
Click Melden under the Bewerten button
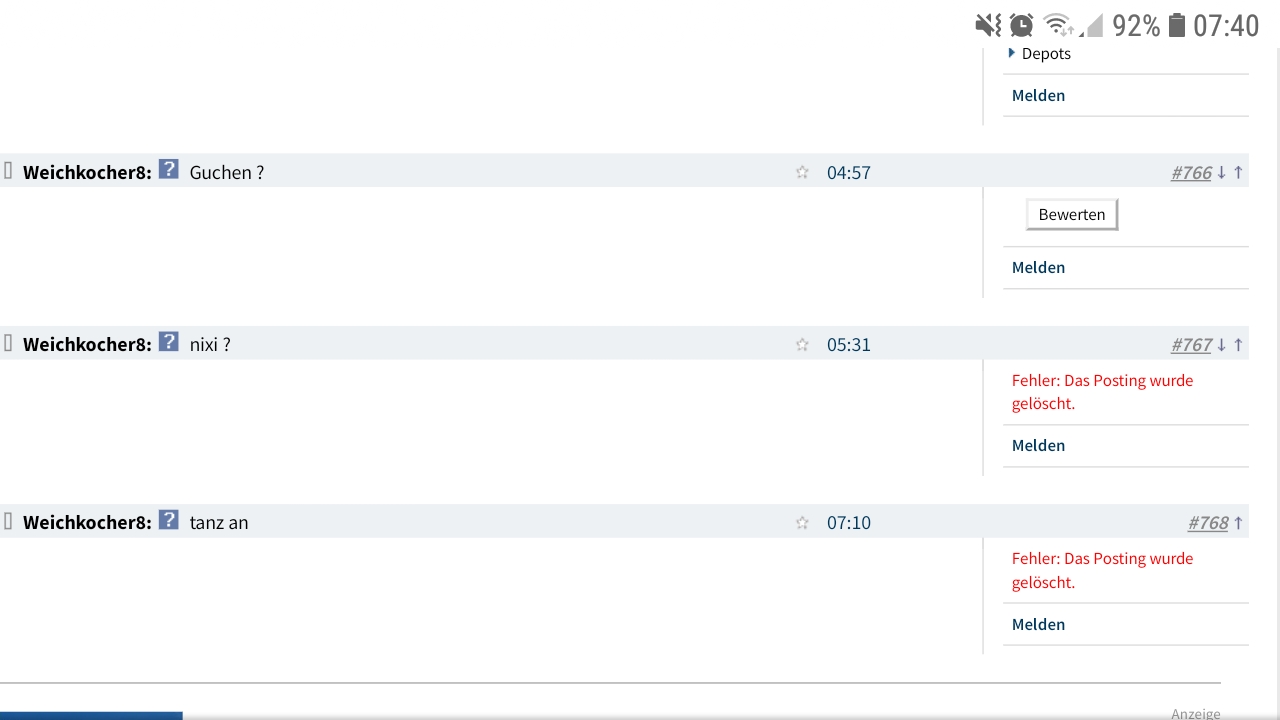[1038, 267]
